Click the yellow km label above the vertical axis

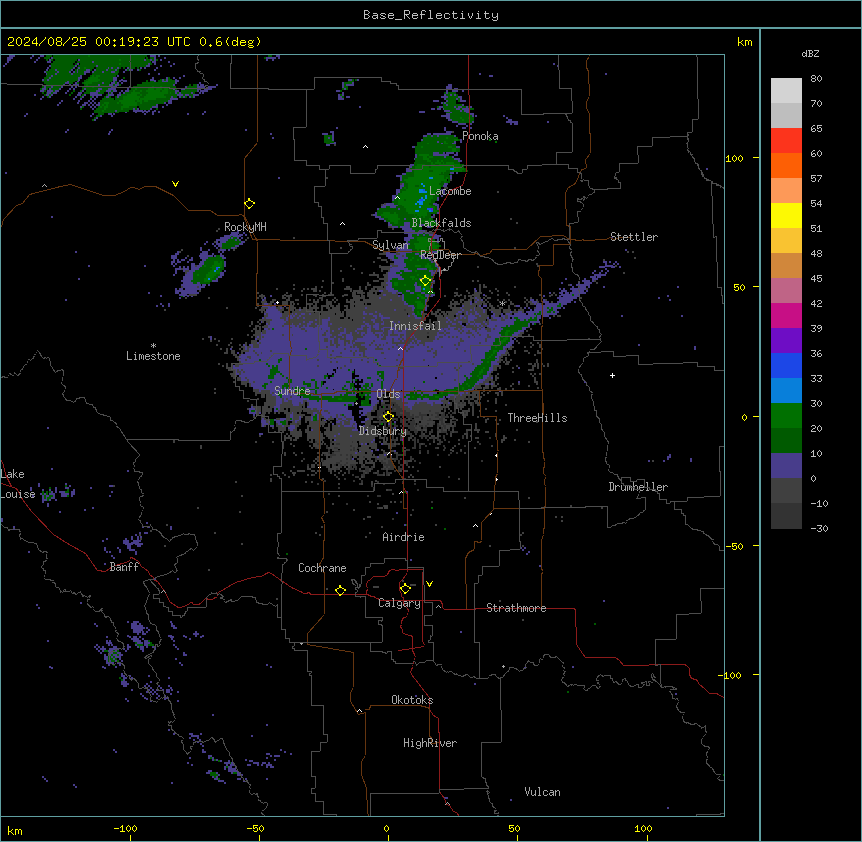pos(744,42)
